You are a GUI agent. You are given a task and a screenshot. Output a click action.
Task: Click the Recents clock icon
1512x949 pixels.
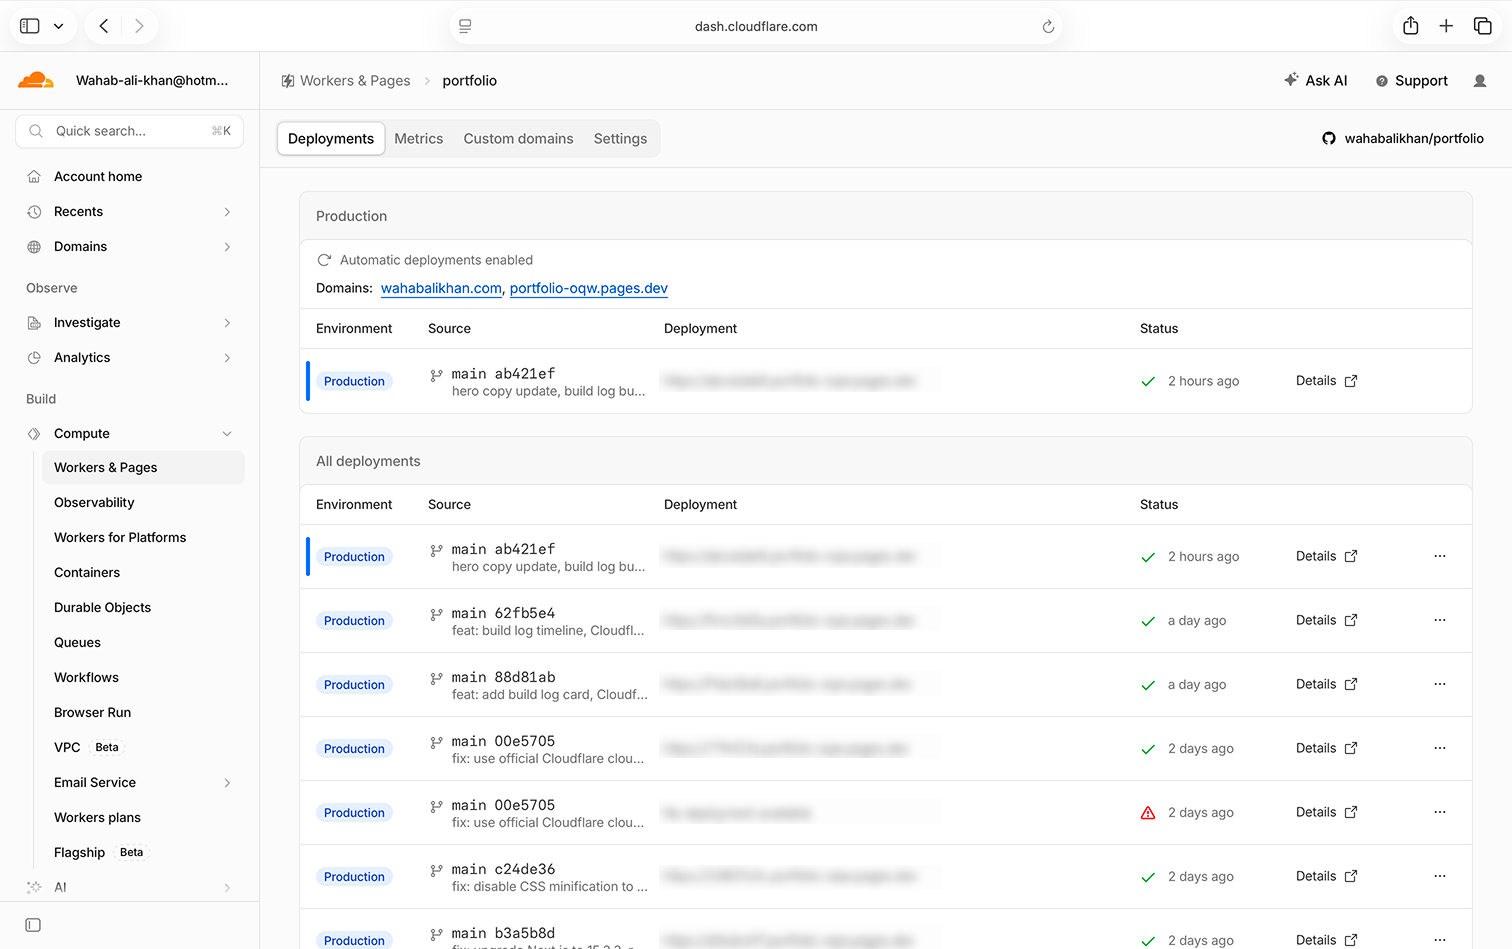(x=34, y=212)
